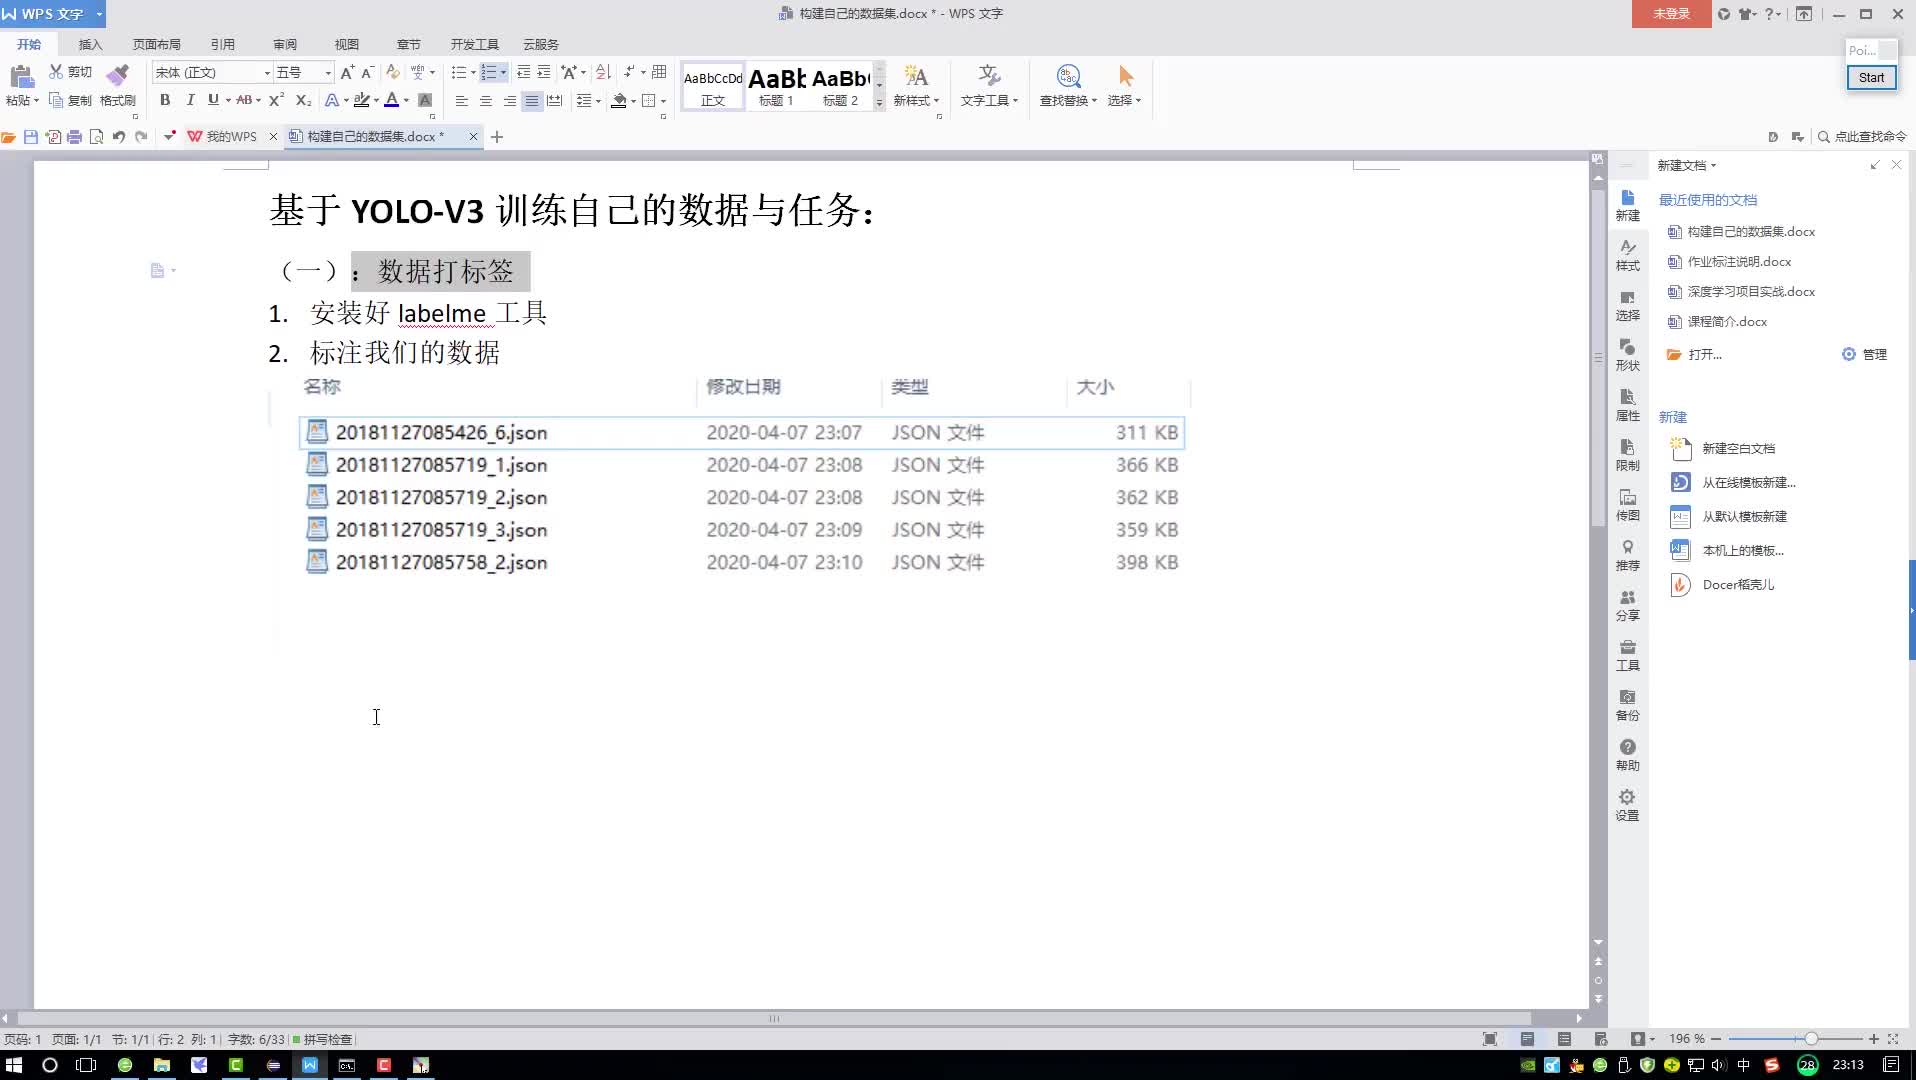Click the 未登录 login button
This screenshot has height=1080, width=1916.
[1671, 14]
